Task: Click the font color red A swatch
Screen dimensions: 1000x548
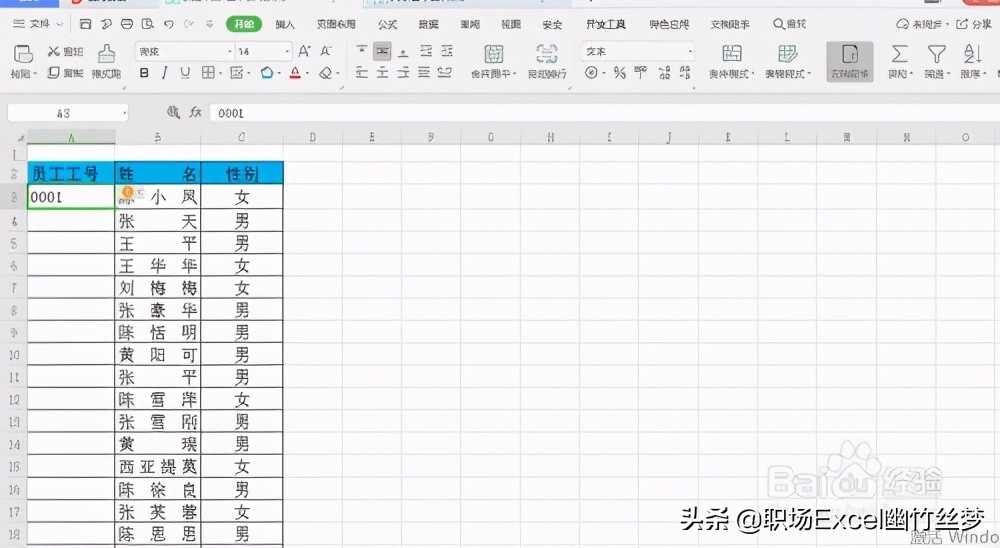Action: pyautogui.click(x=295, y=73)
